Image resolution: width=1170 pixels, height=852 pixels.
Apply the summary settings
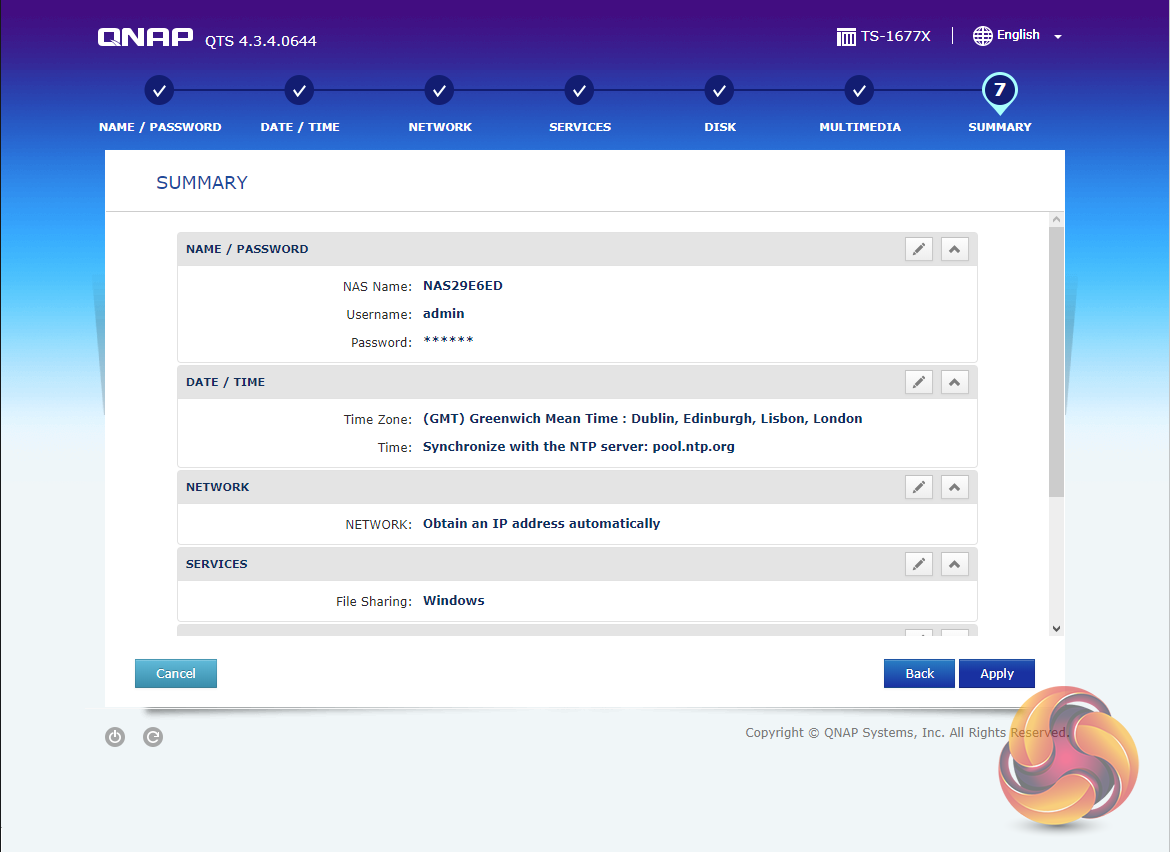click(997, 673)
